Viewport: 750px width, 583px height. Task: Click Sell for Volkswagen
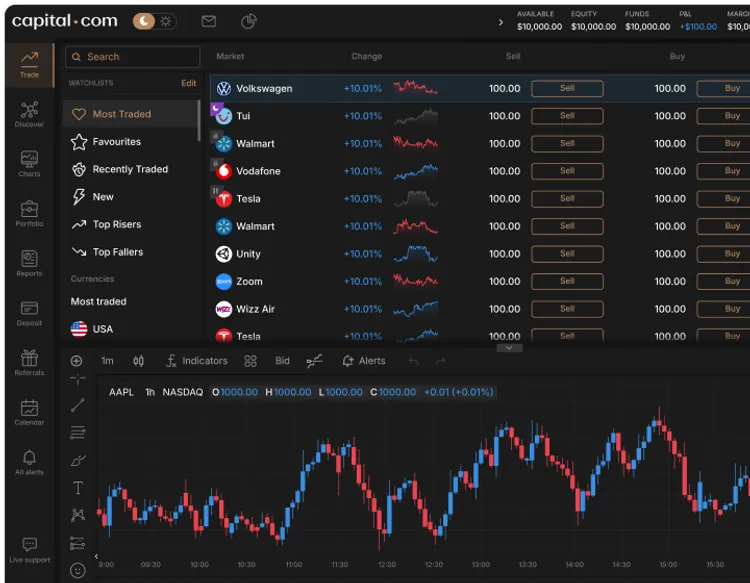[567, 88]
